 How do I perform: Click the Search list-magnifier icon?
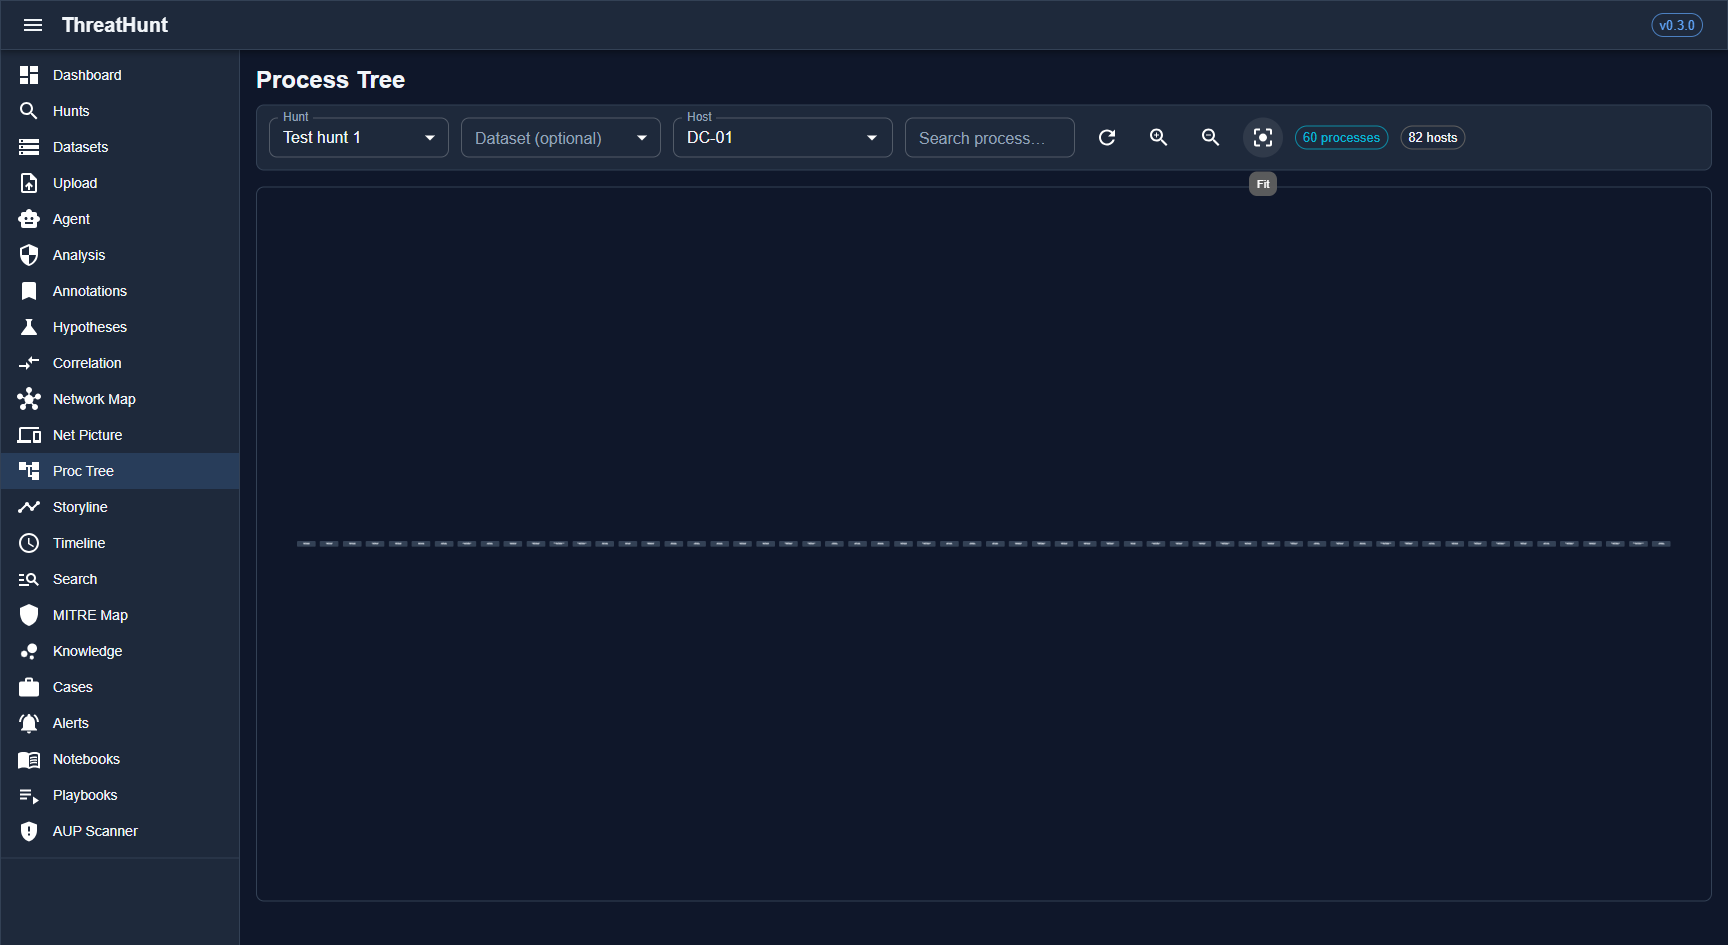tap(29, 579)
